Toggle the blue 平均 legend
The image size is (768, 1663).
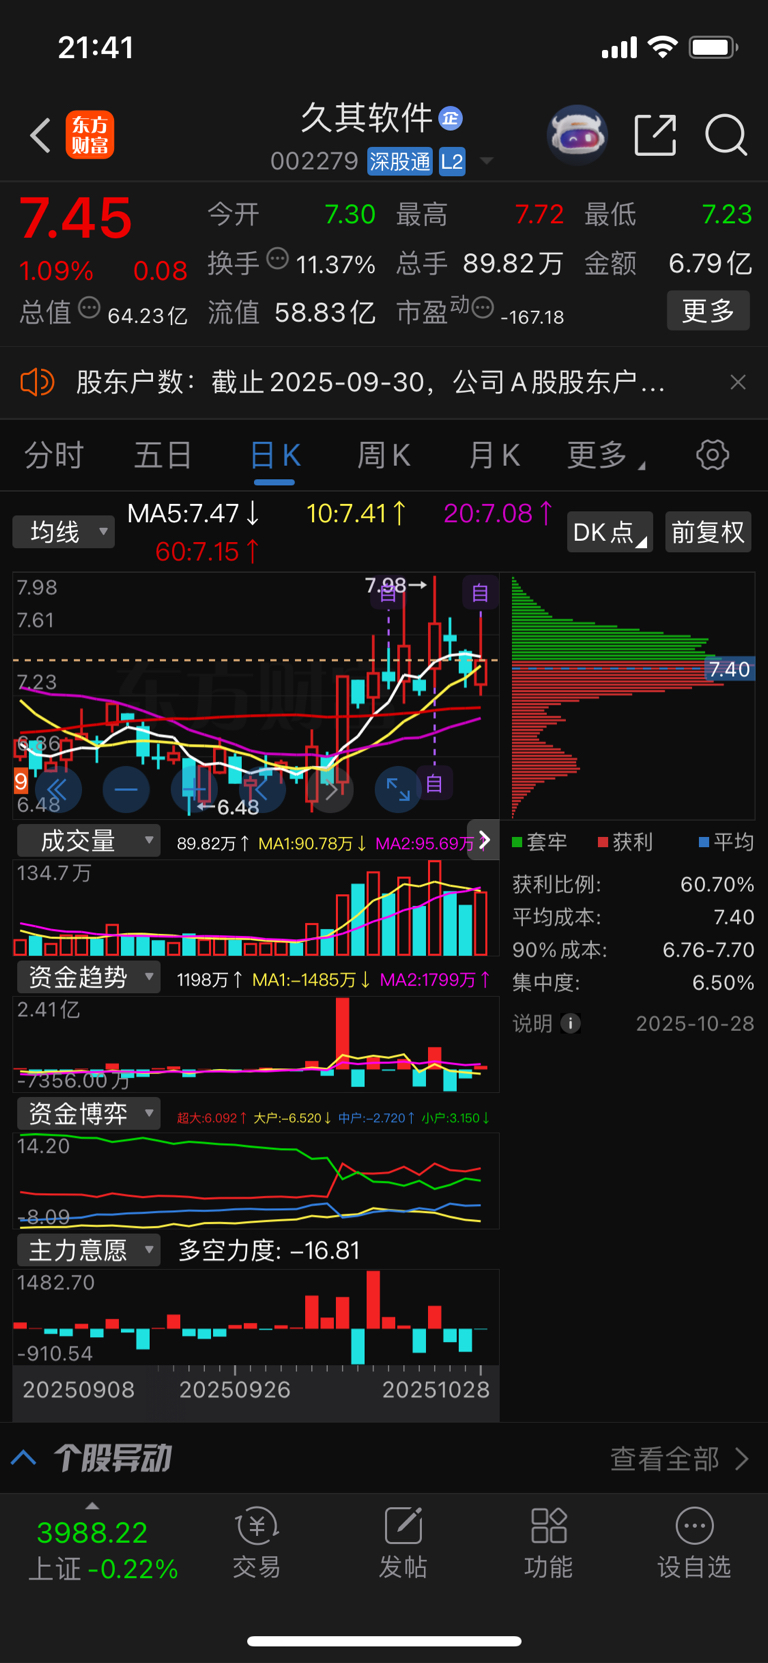(x=726, y=842)
